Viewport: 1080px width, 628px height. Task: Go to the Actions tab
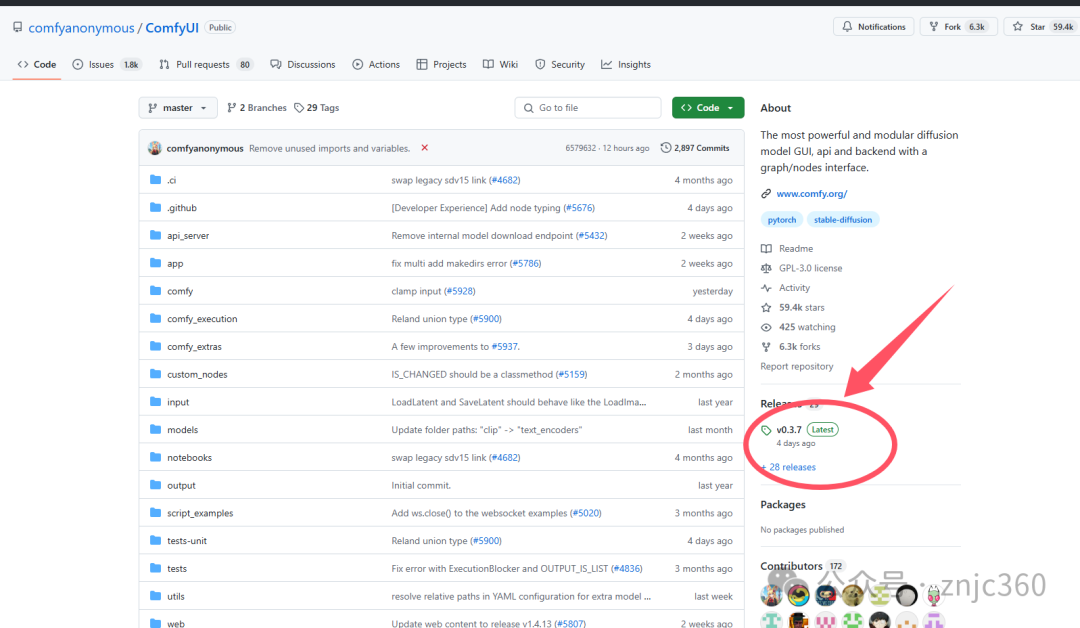tap(375, 64)
